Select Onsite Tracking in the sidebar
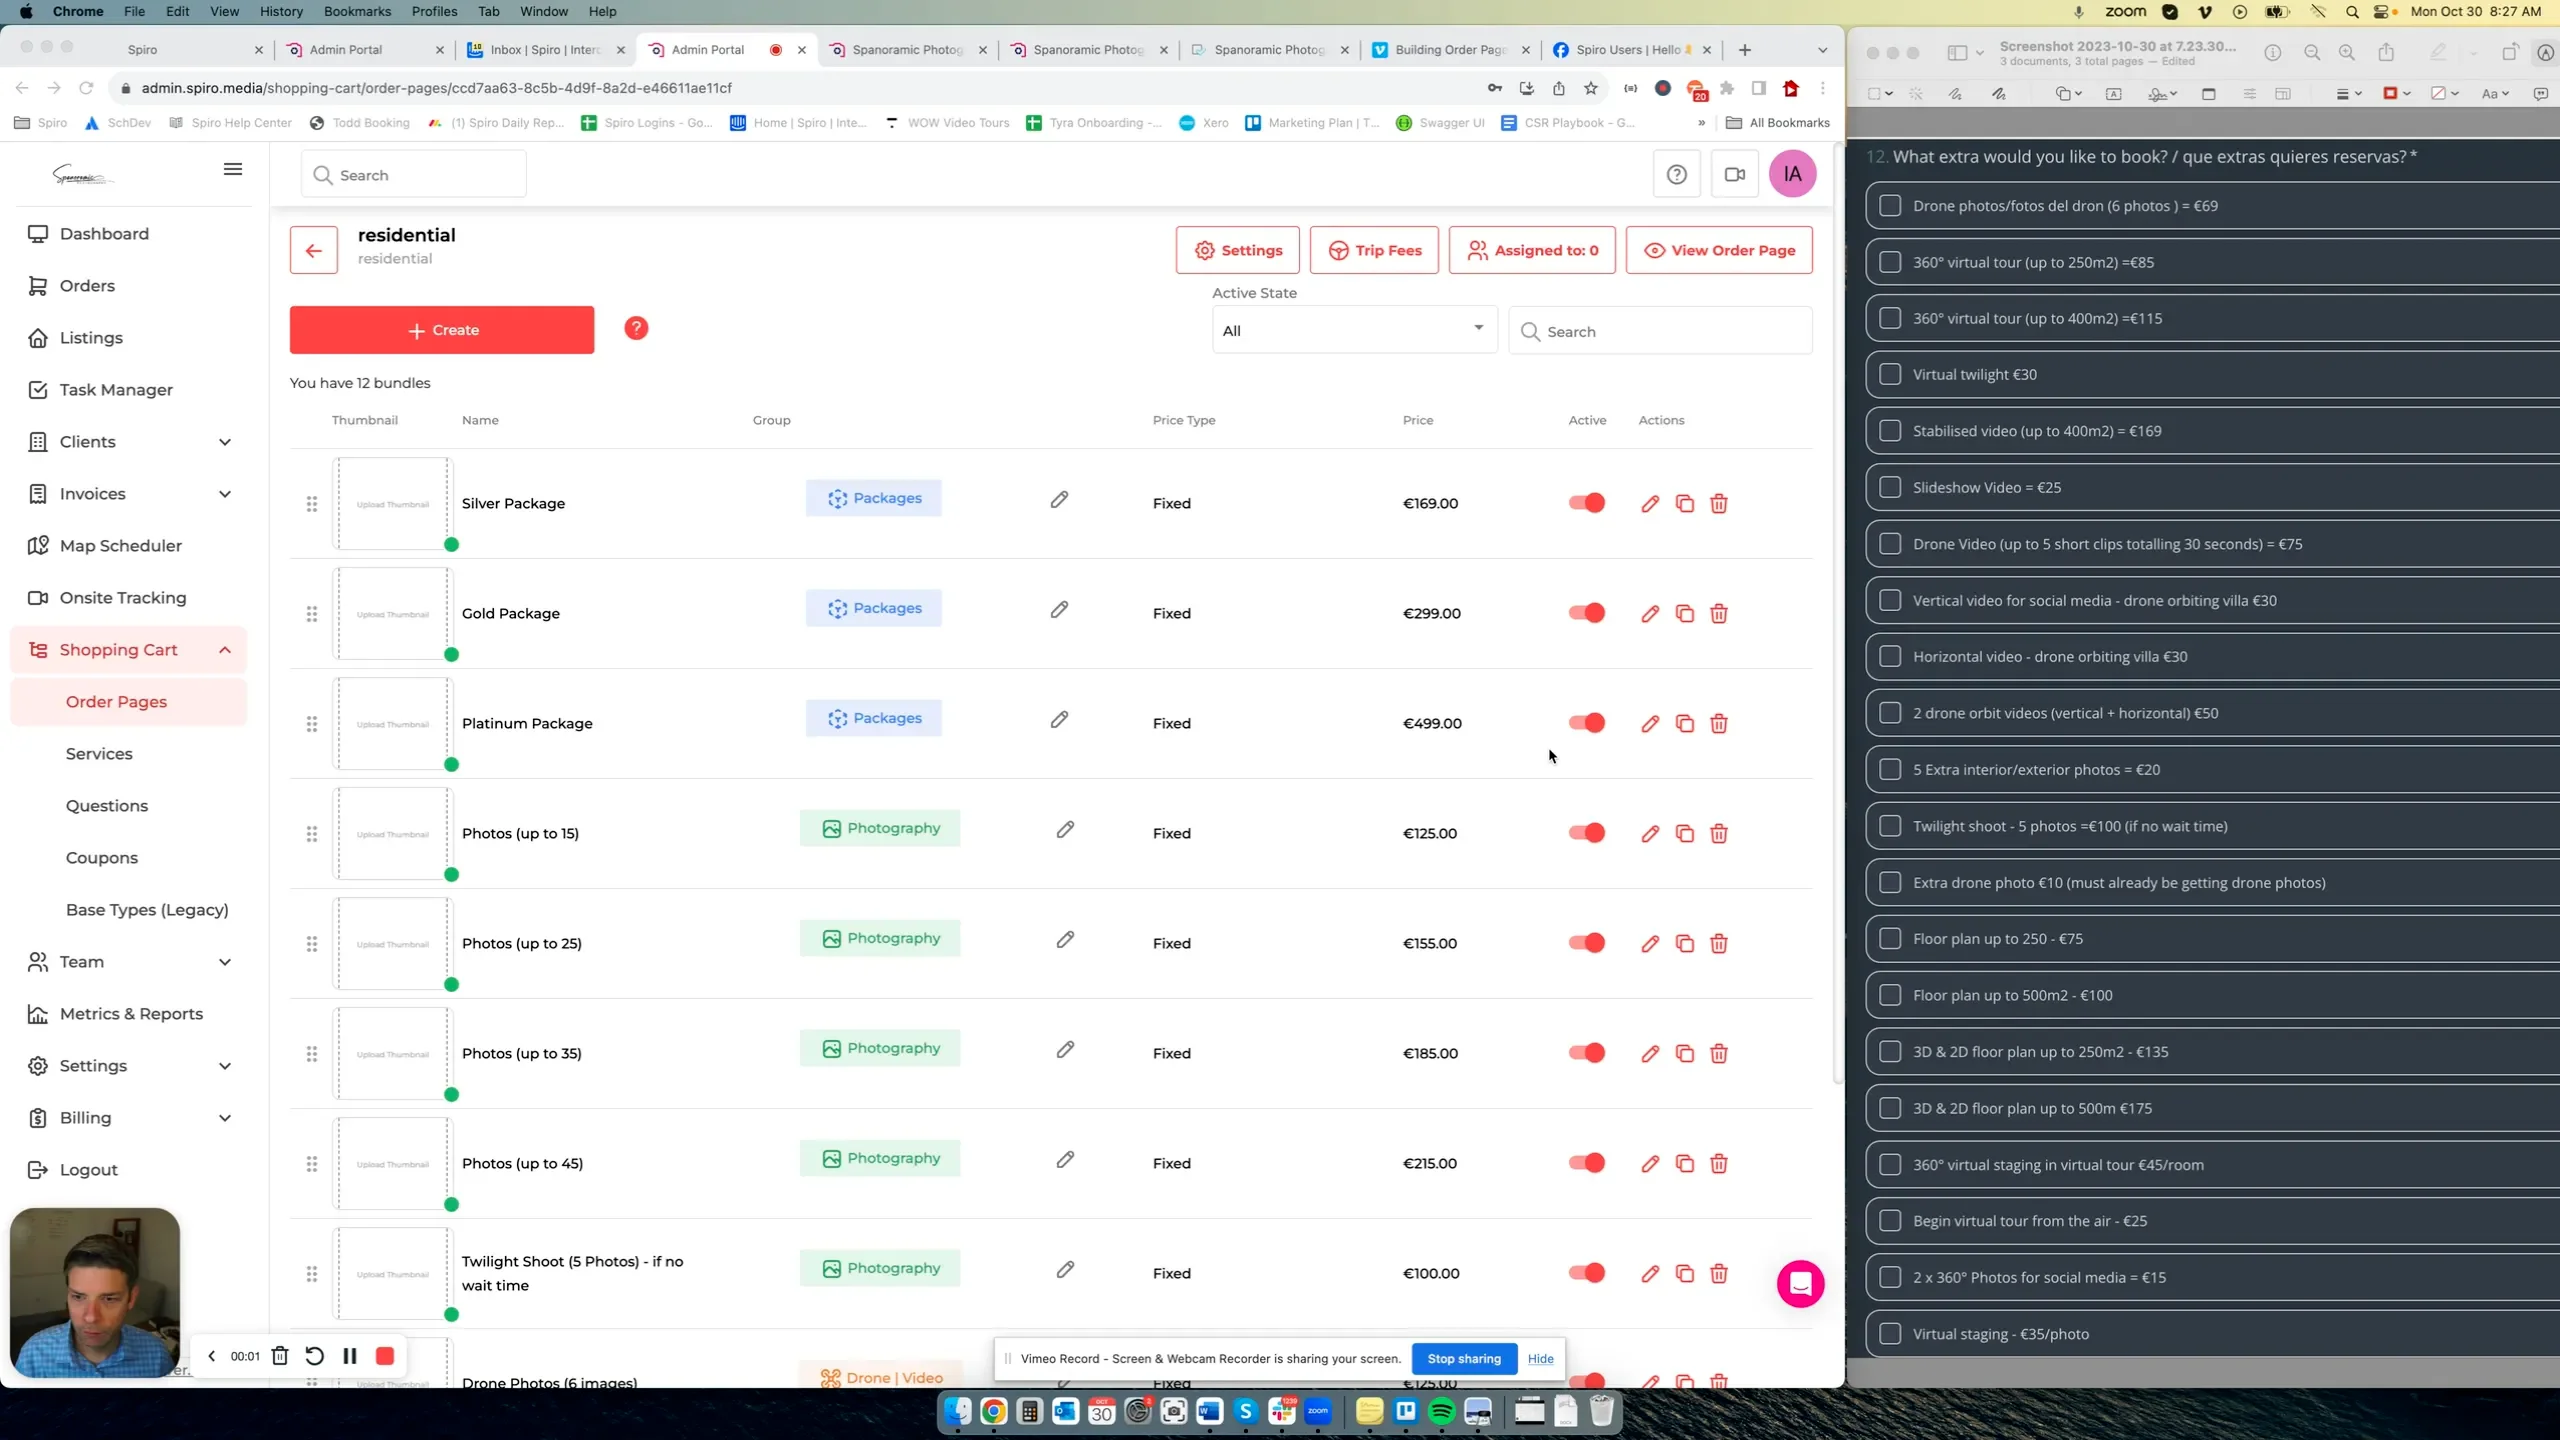This screenshot has width=2560, height=1440. 123,597
